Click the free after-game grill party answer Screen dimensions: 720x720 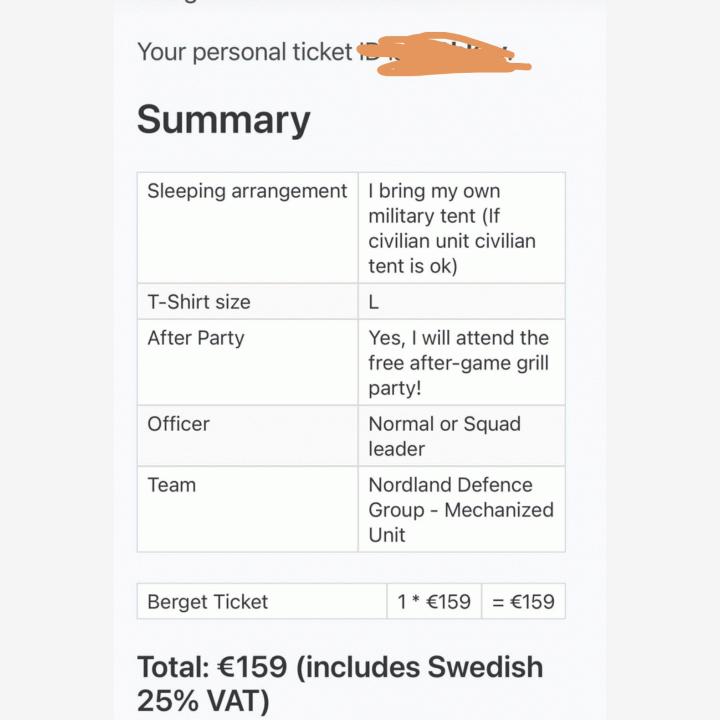458,363
